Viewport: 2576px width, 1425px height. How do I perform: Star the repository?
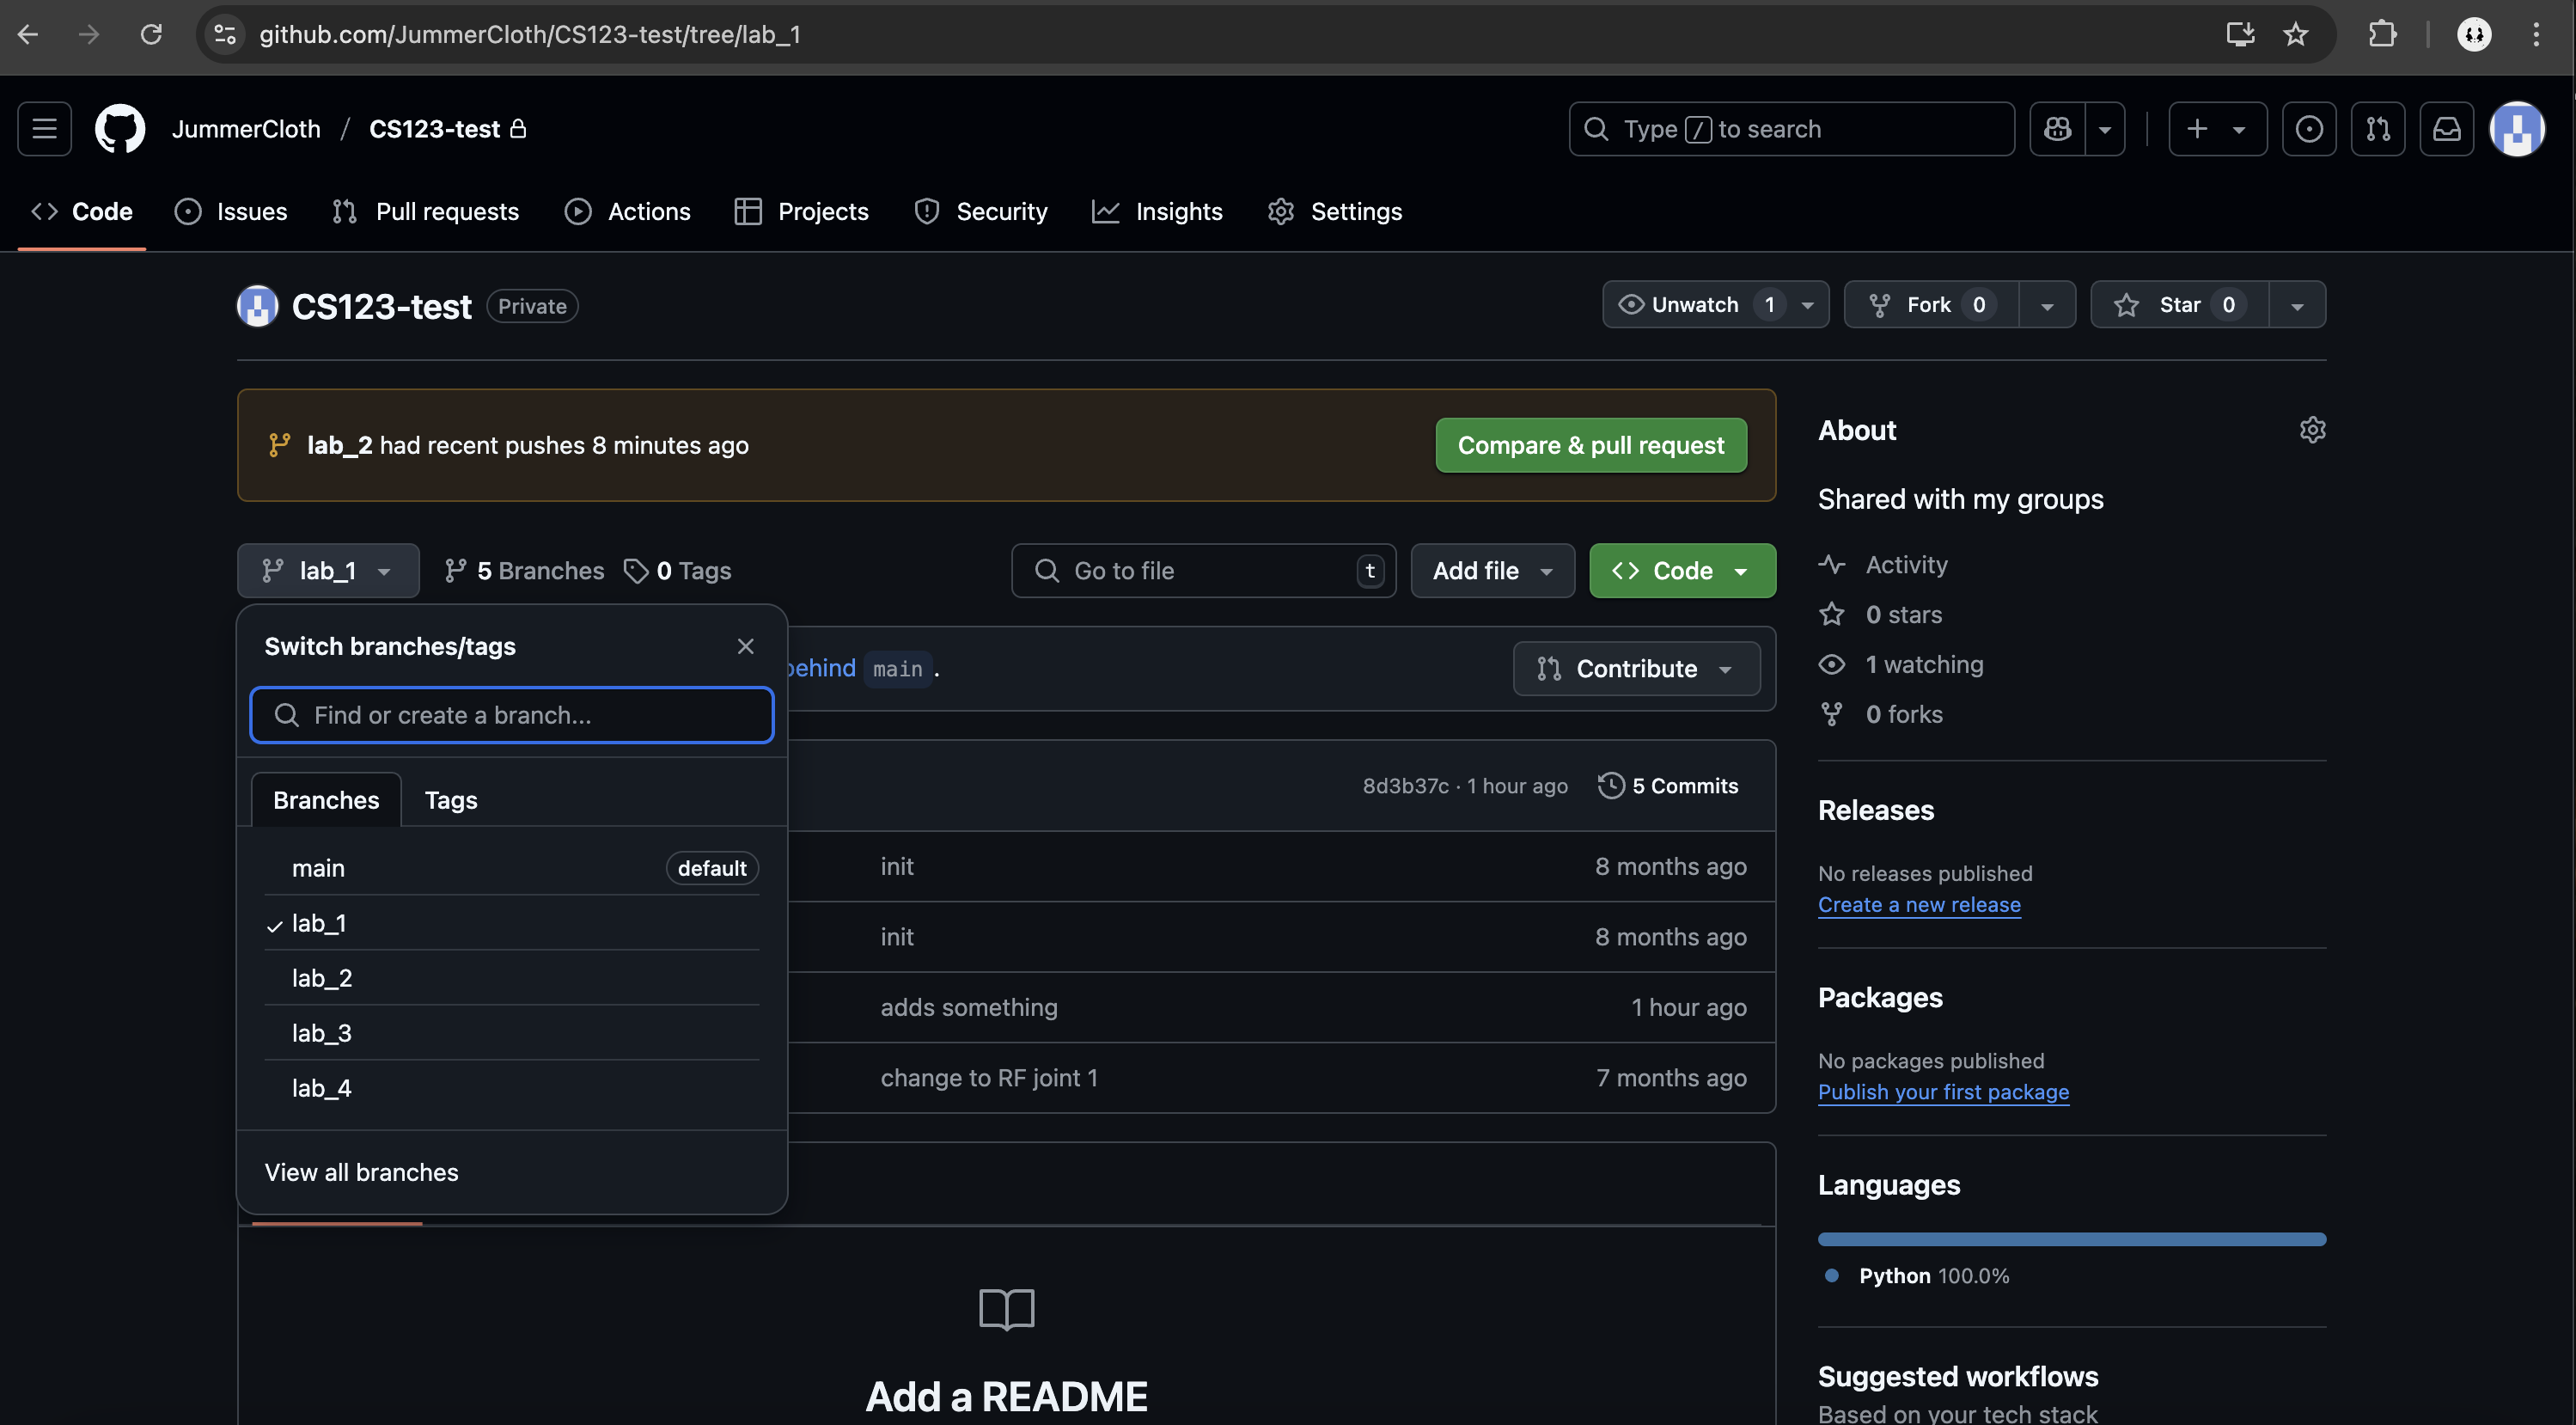[2180, 305]
